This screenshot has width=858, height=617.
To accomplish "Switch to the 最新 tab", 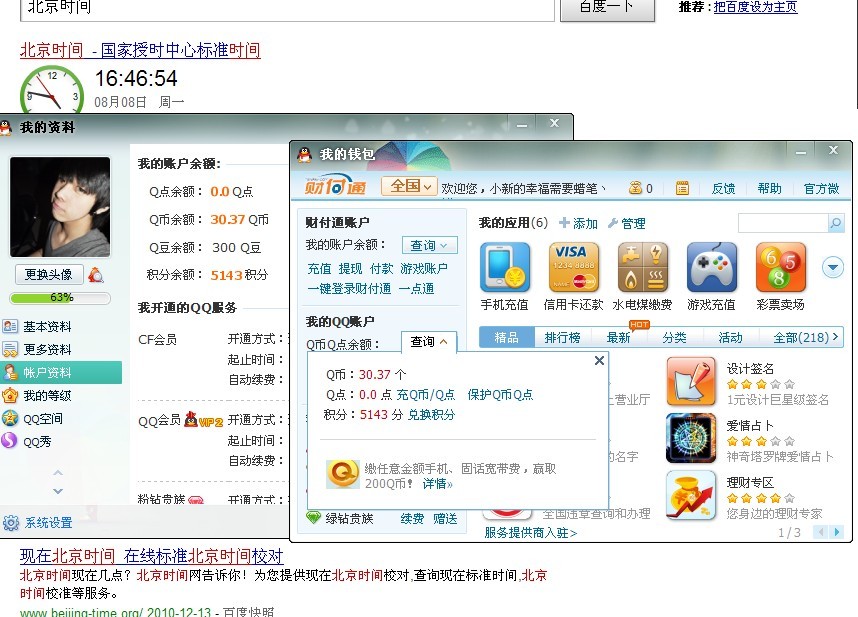I will (619, 337).
